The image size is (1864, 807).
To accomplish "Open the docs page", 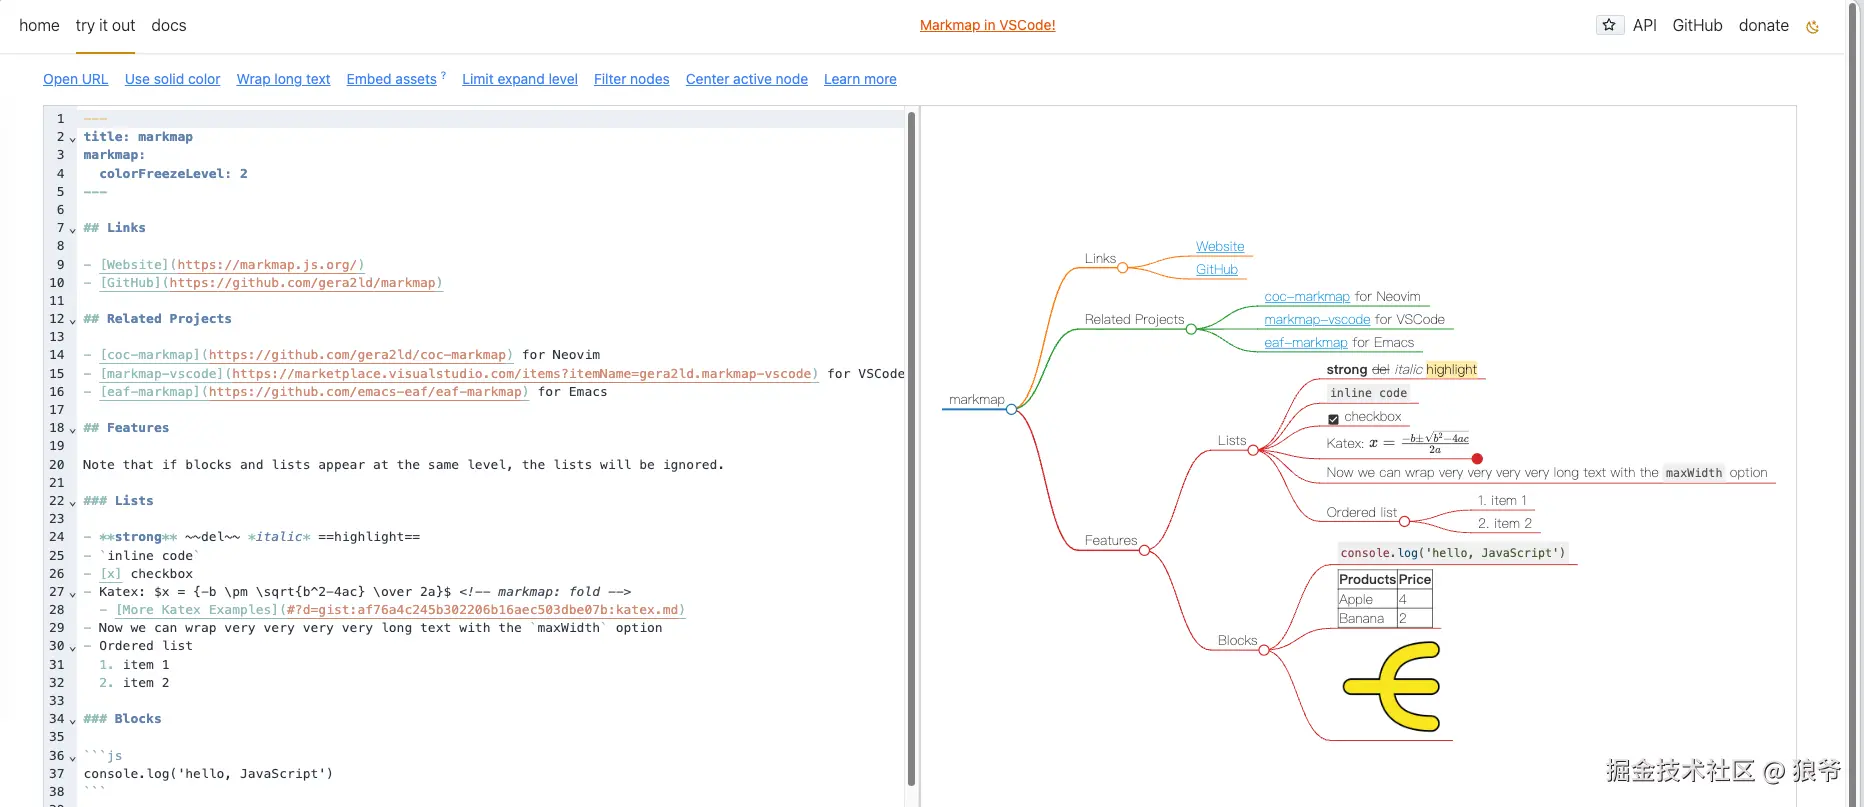I will click(169, 25).
